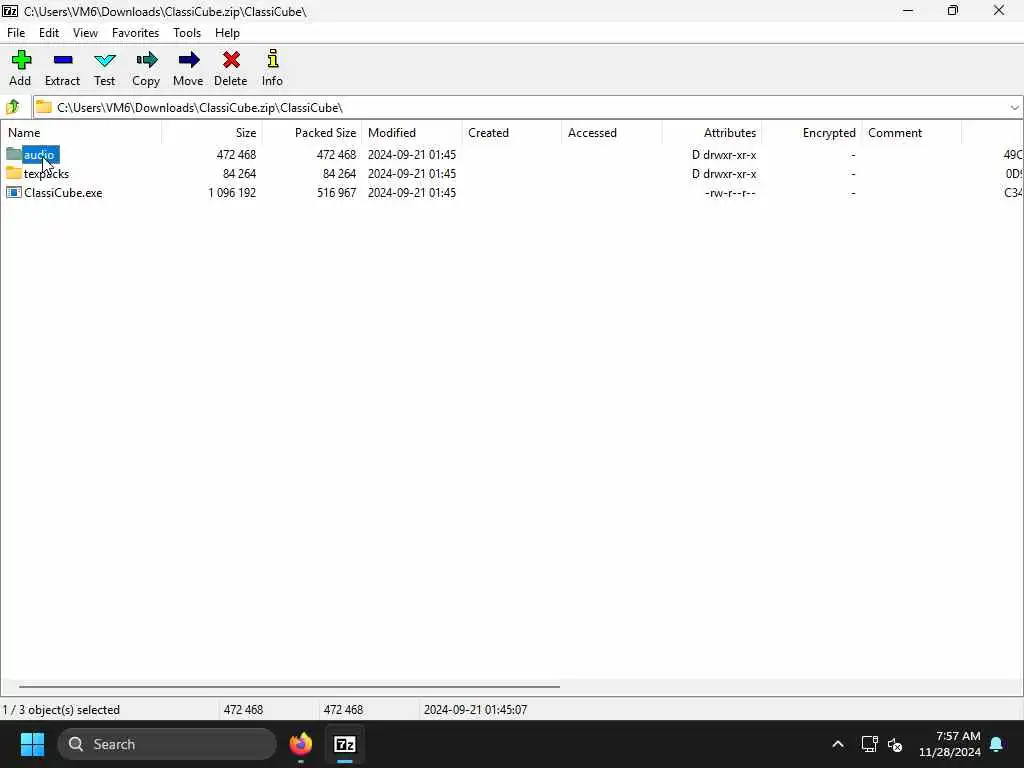Open the Favorites menu
Image resolution: width=1024 pixels, height=768 pixels.
(135, 33)
